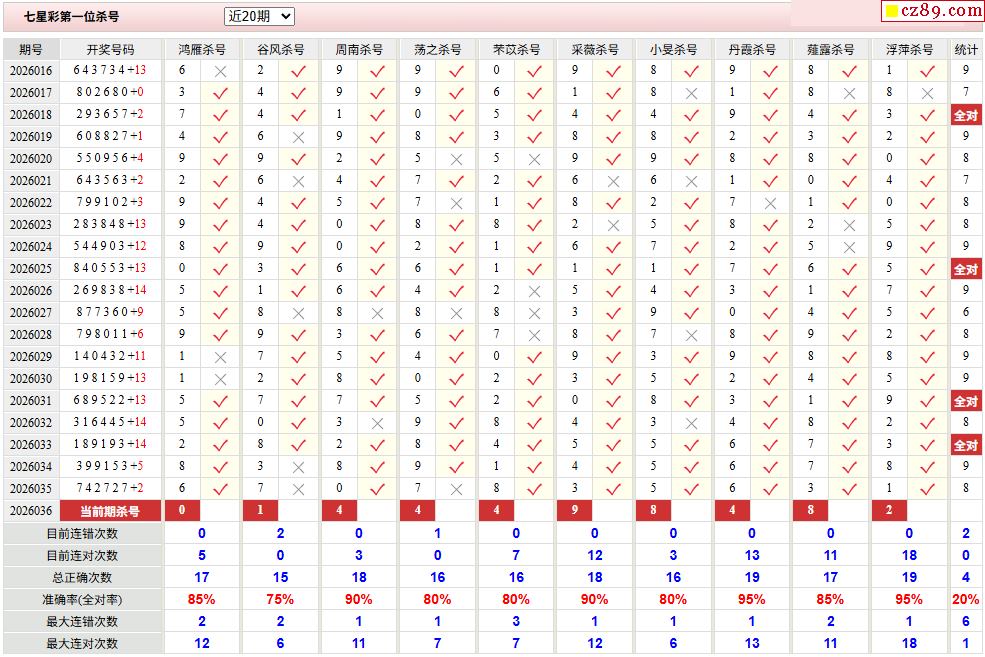Select the 统计 column header
The width and height of the screenshot is (985, 657).
click(x=966, y=50)
